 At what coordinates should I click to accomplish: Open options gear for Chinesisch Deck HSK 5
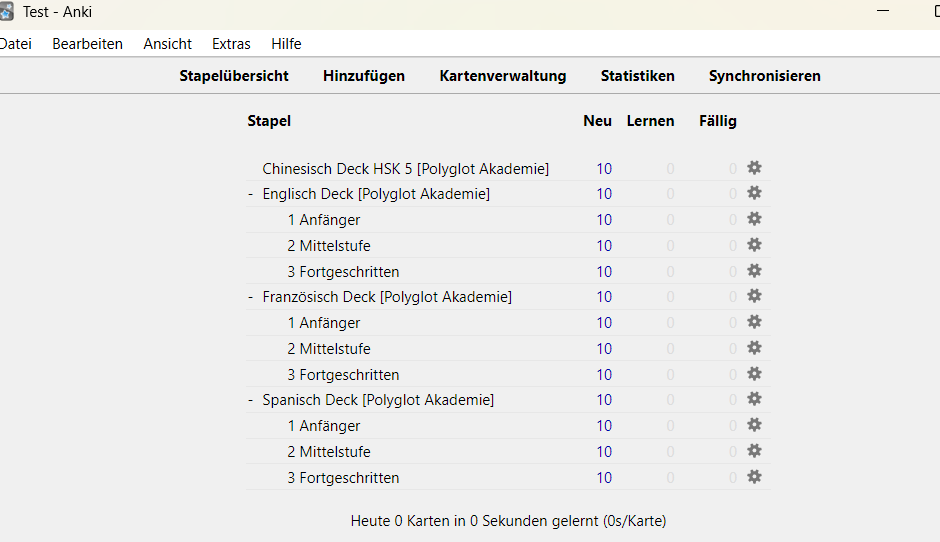point(754,168)
